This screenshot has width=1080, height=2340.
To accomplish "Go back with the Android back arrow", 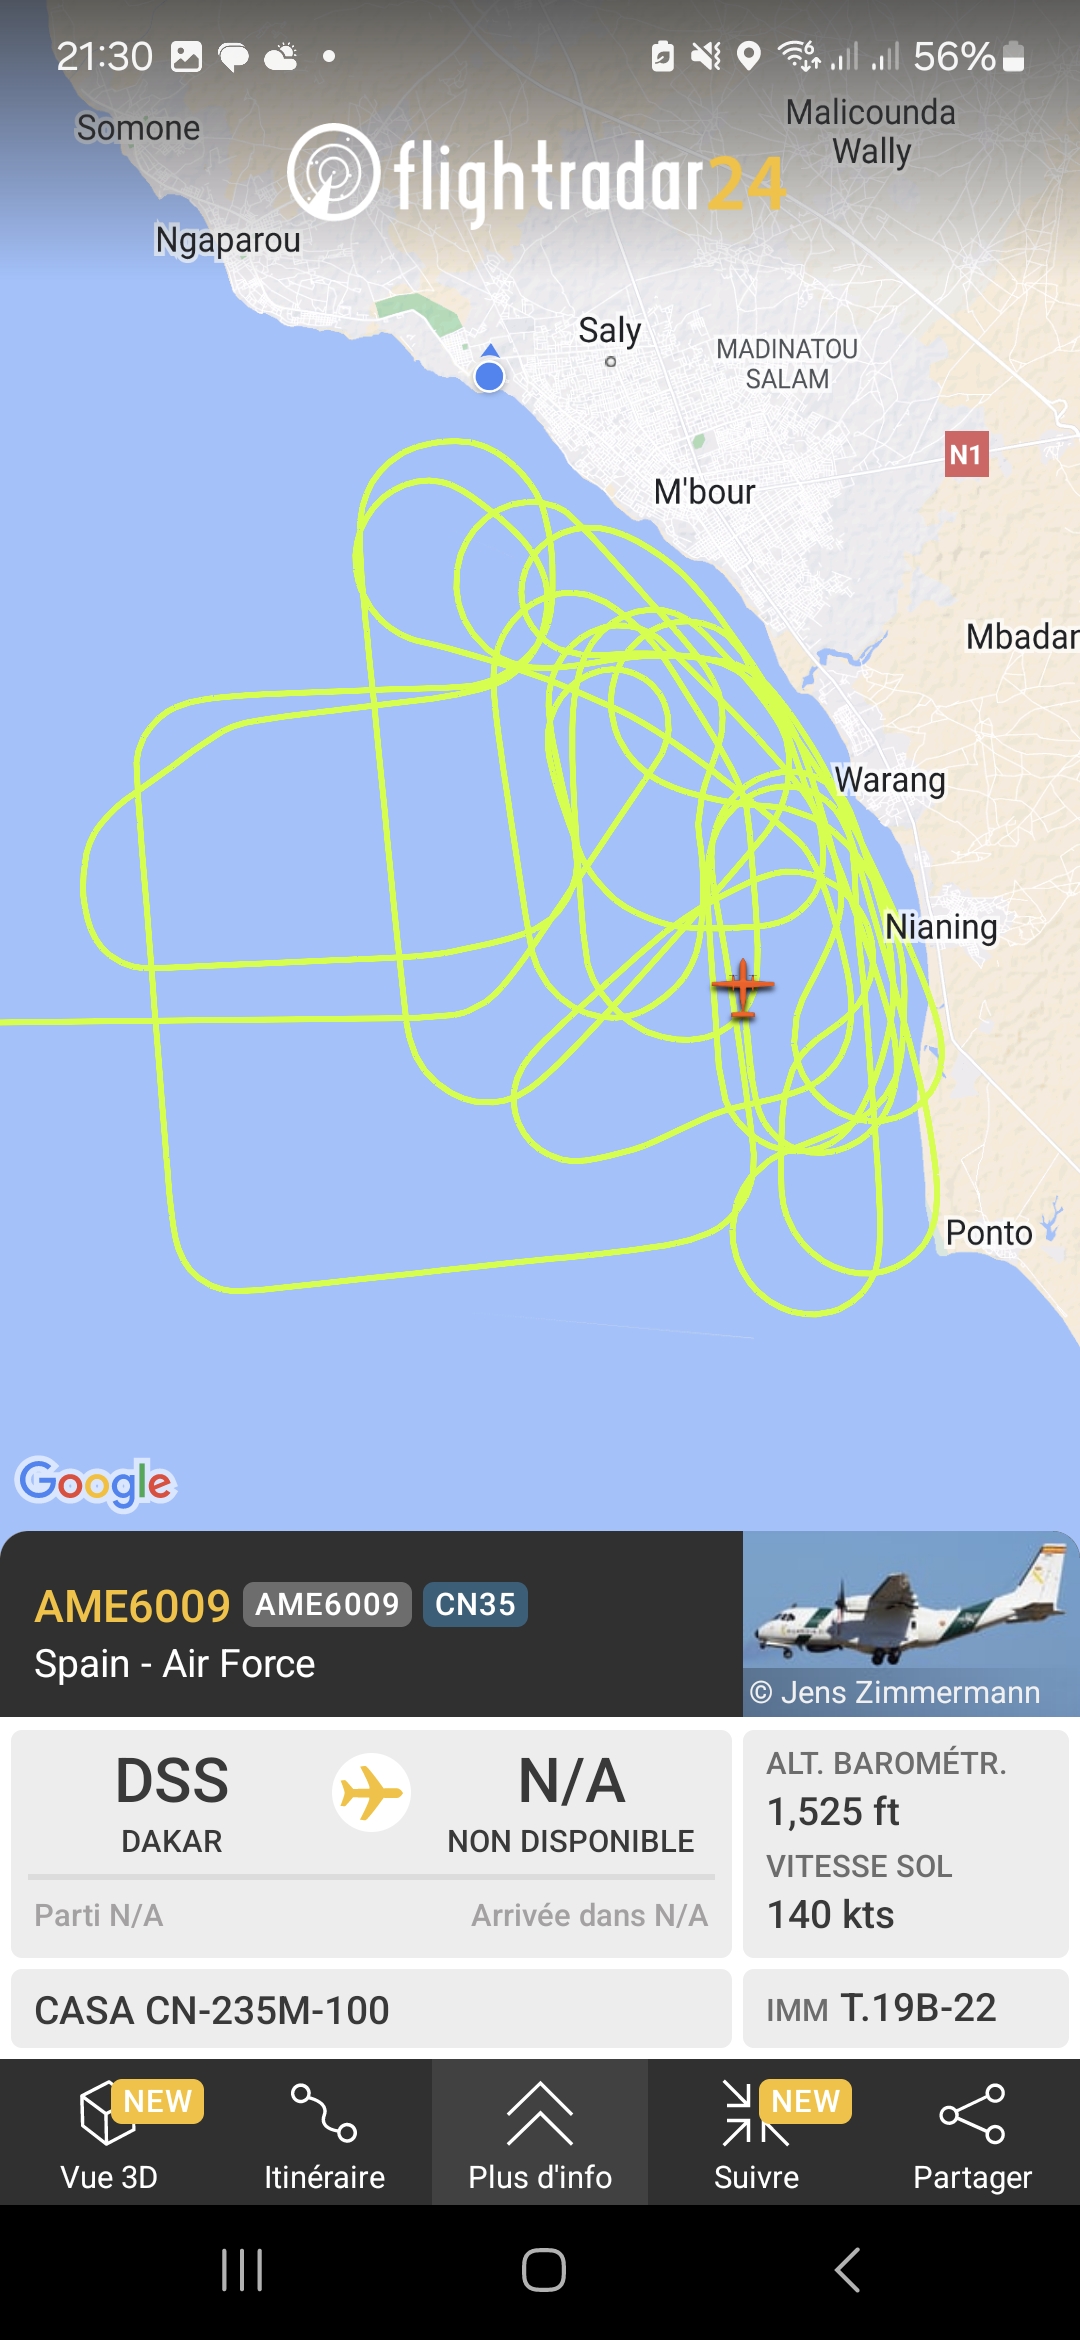I will point(847,2270).
